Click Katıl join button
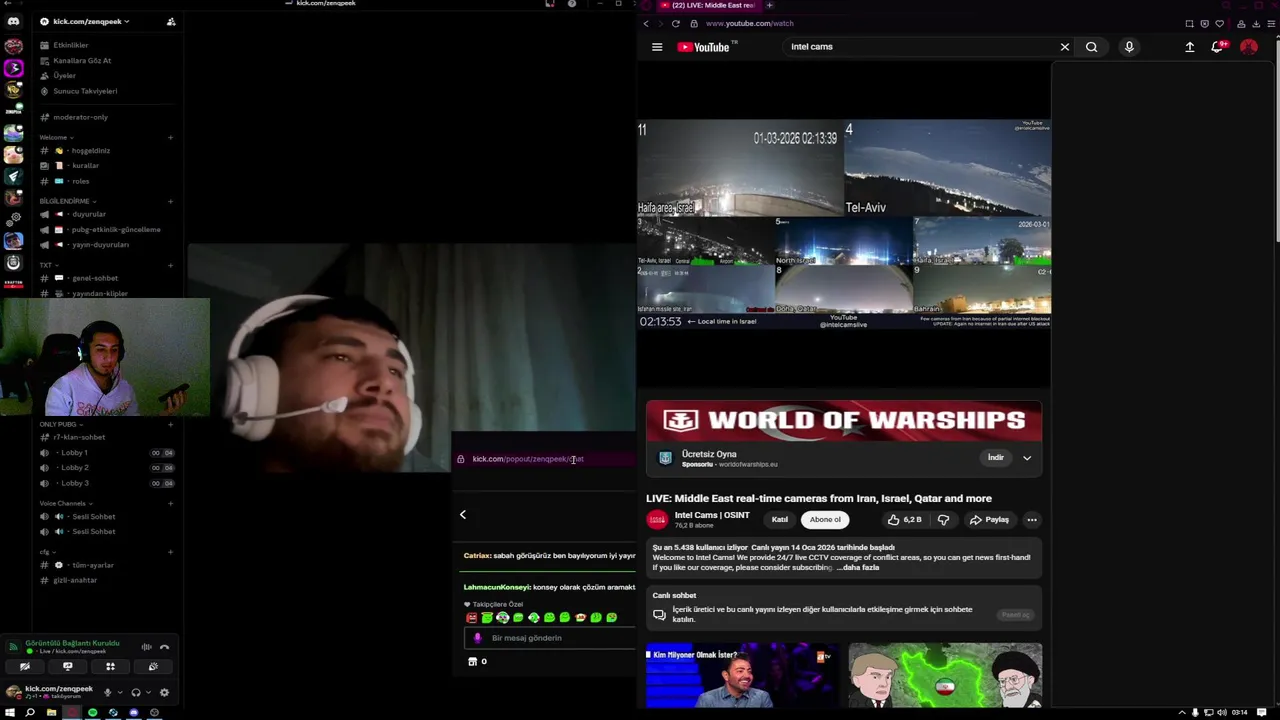The image size is (1280, 720). [x=780, y=520]
